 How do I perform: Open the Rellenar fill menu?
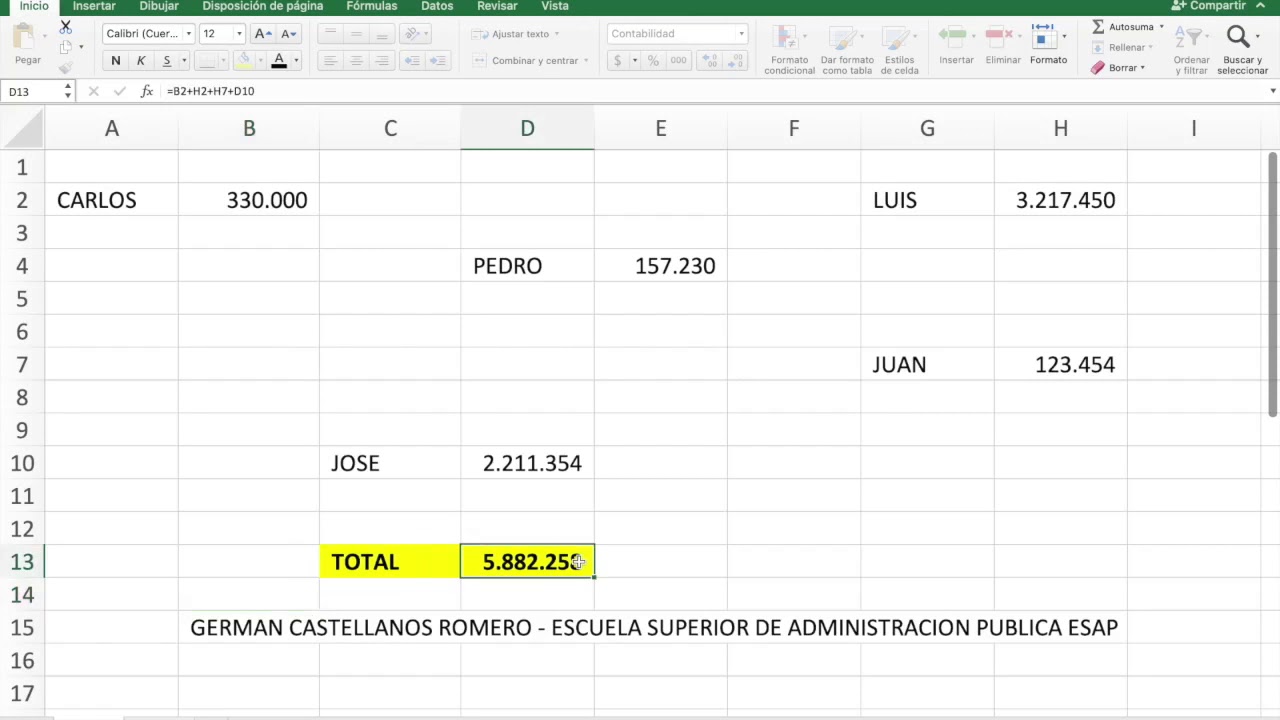pyautogui.click(x=1123, y=47)
